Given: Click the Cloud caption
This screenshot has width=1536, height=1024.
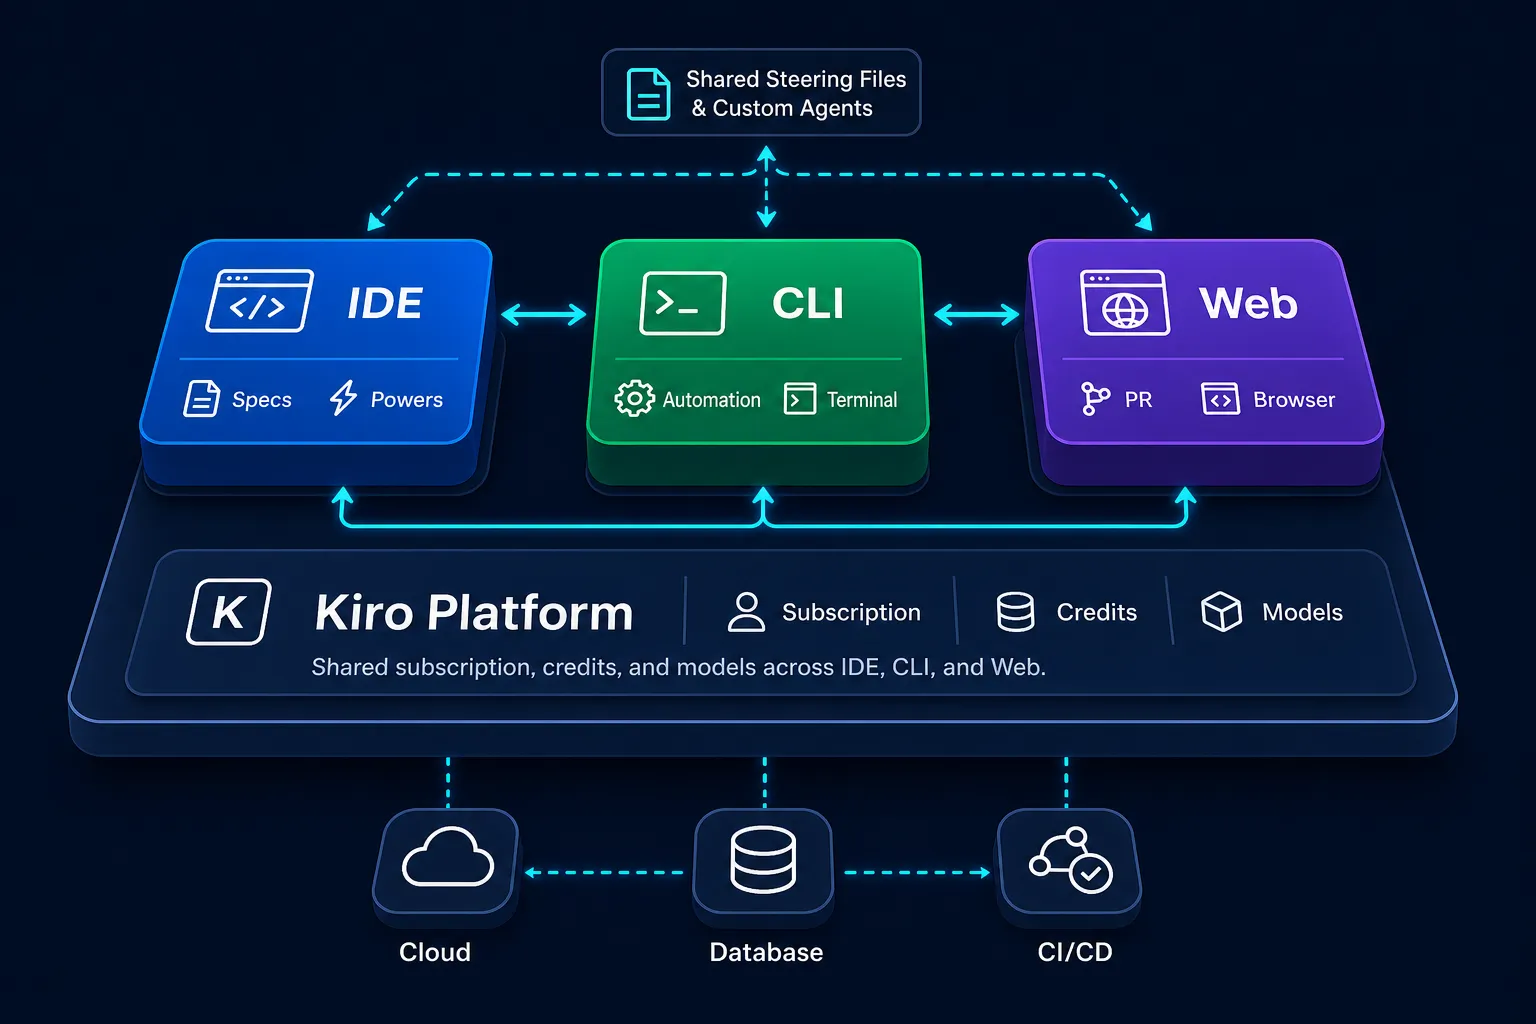Looking at the screenshot, I should (x=435, y=952).
